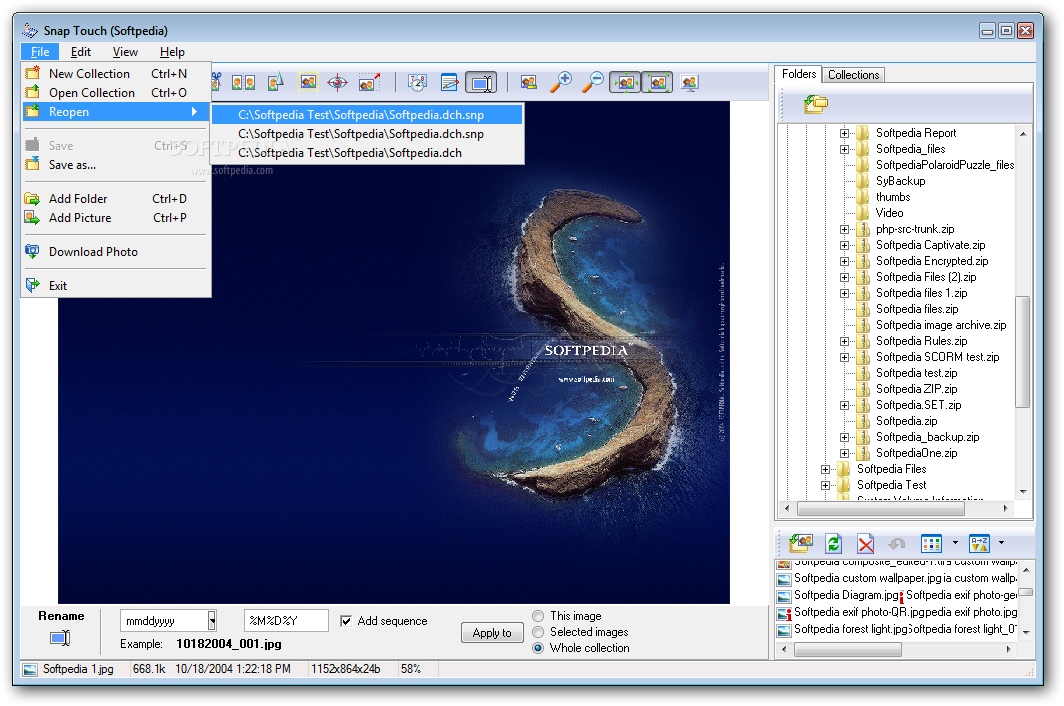Image resolution: width=1064 pixels, height=706 pixels.
Task: Expand the php-src-trunk.zip node
Action: click(x=844, y=229)
